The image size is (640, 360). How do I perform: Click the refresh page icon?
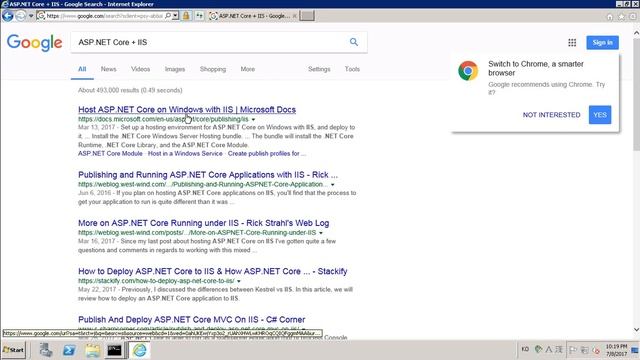coord(200,16)
